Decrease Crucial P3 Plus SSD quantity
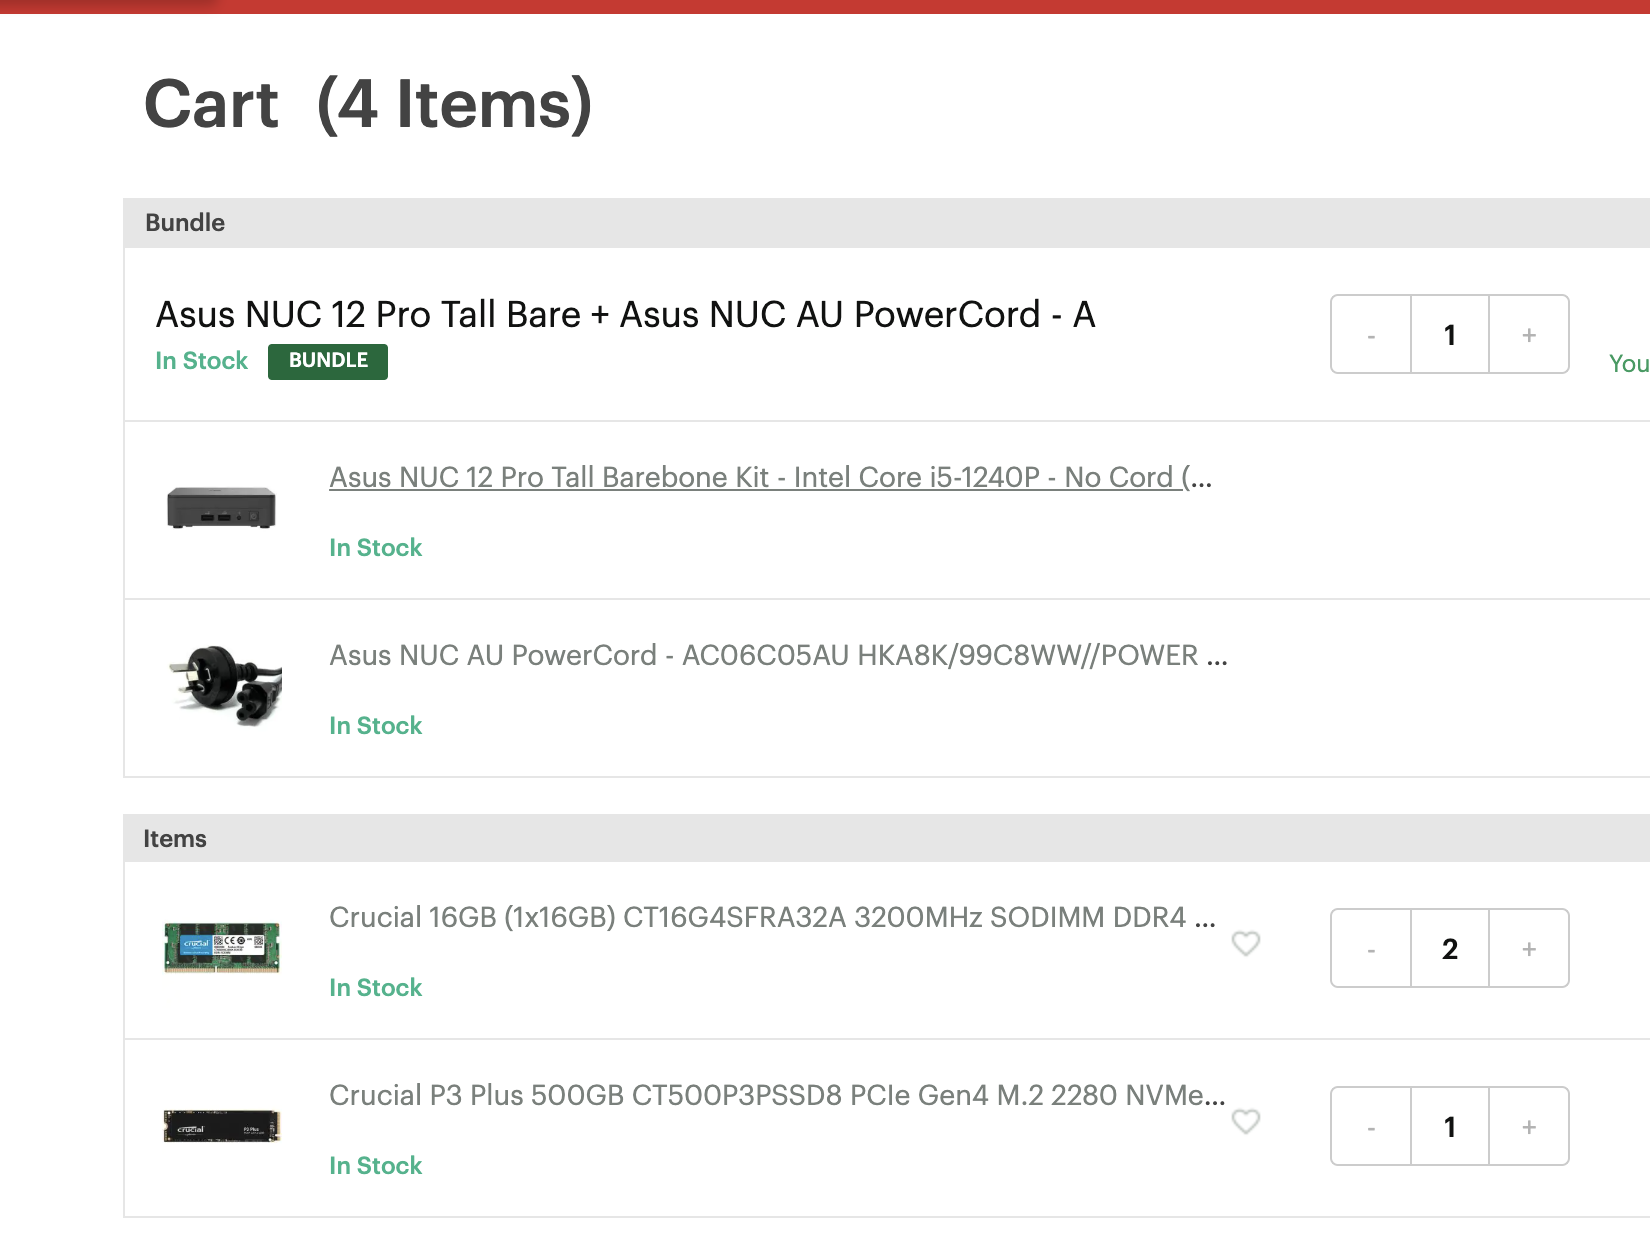The width and height of the screenshot is (1650, 1250). [x=1371, y=1127]
